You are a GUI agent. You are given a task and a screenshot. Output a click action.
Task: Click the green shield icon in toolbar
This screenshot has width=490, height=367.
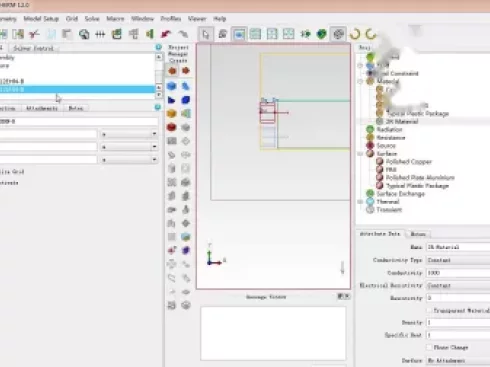point(321,34)
